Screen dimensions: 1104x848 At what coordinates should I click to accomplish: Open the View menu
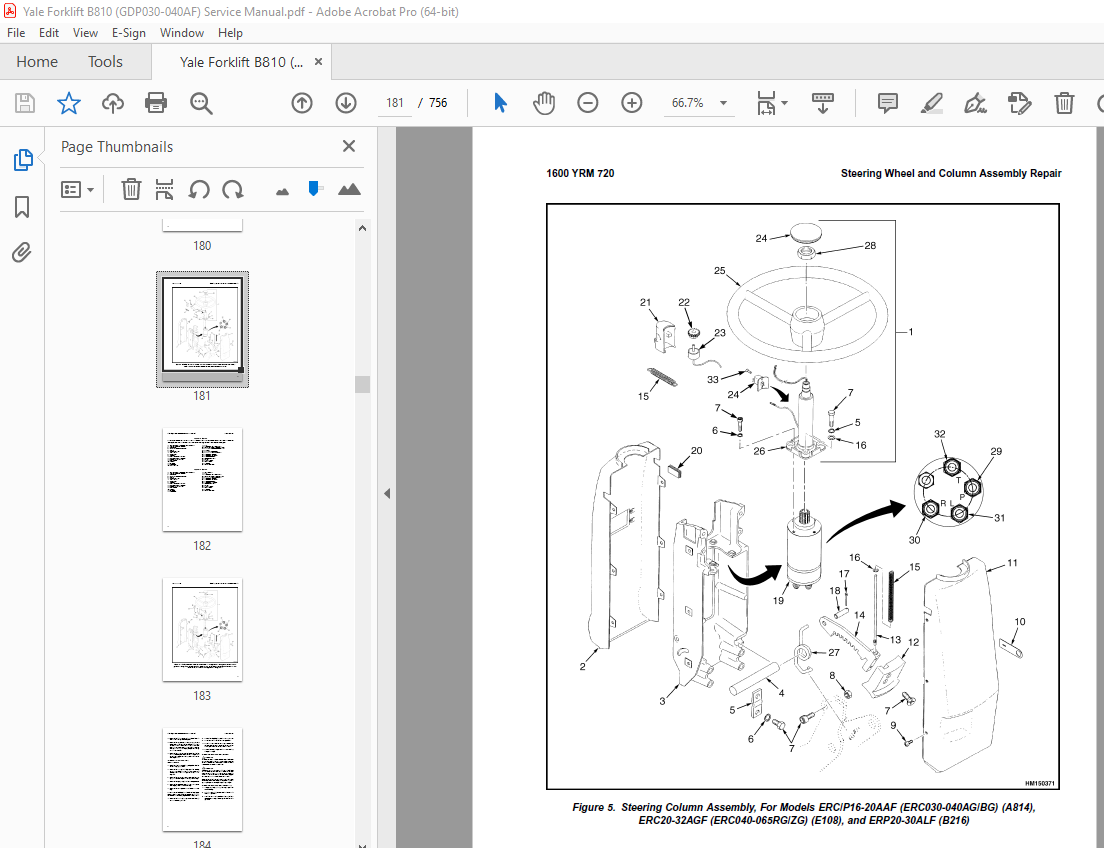click(x=85, y=32)
